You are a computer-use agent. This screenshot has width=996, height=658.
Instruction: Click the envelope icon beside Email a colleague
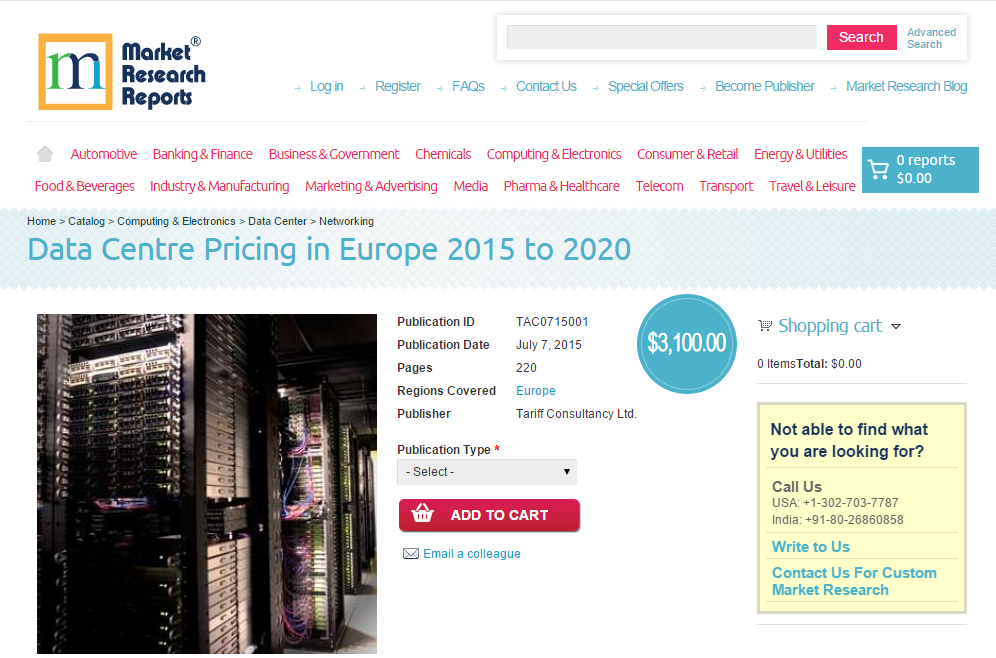tap(411, 553)
